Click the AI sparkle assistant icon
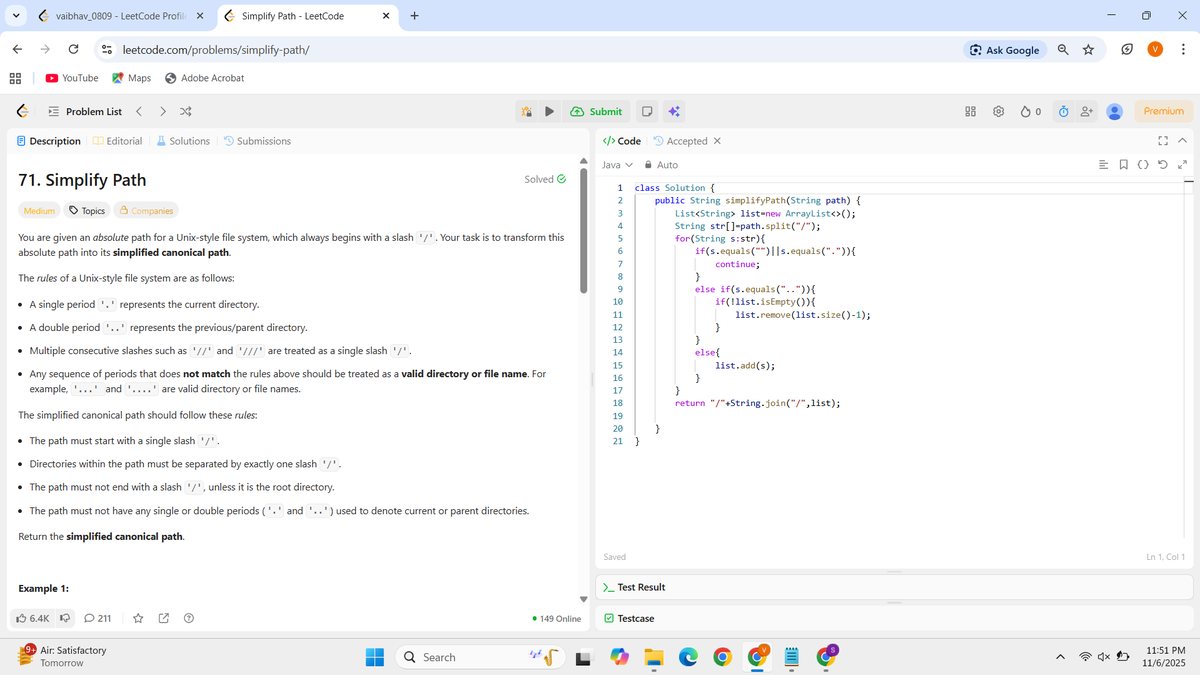The width and height of the screenshot is (1200, 675). 673,112
